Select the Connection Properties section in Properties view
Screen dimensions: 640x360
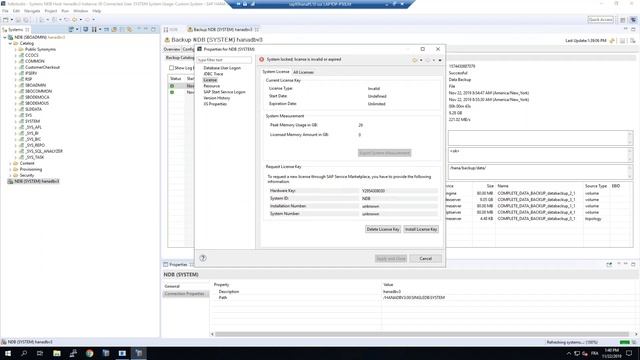click(x=186, y=294)
